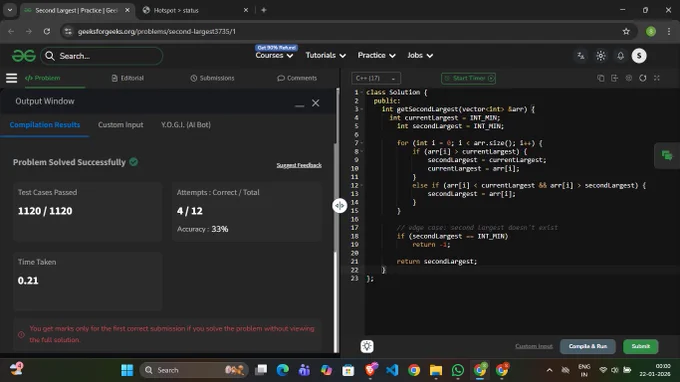Close the Second Largest tab

pos(127,10)
